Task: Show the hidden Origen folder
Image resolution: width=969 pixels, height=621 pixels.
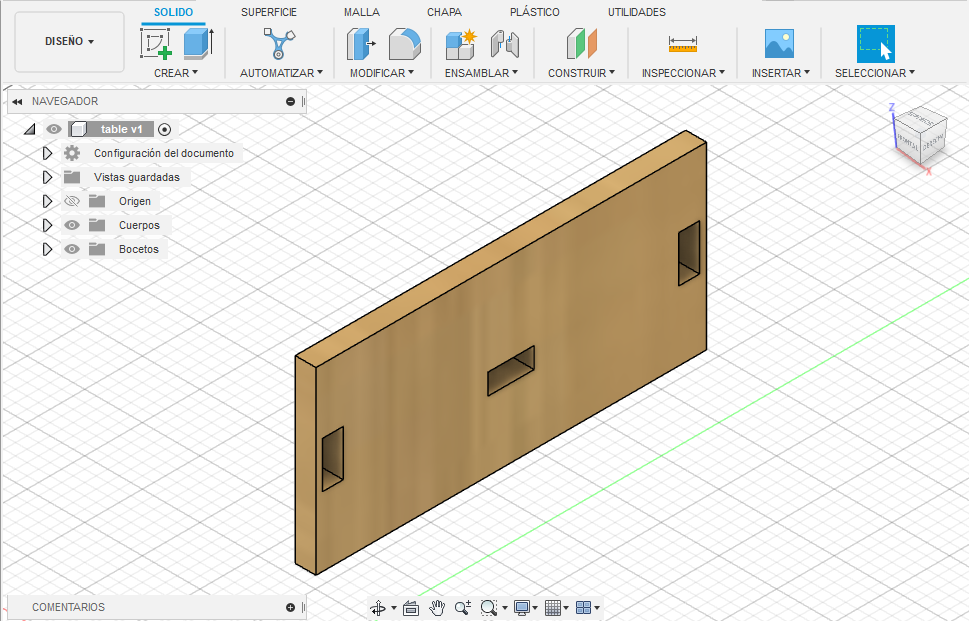Action: coord(72,201)
